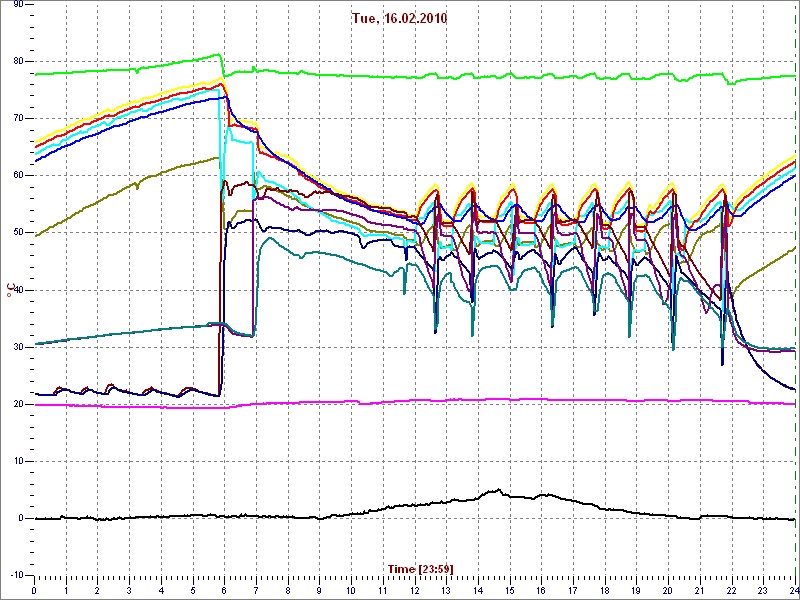Image resolution: width=800 pixels, height=600 pixels.
Task: Click hour 20 on the time axis
Action: point(668,590)
